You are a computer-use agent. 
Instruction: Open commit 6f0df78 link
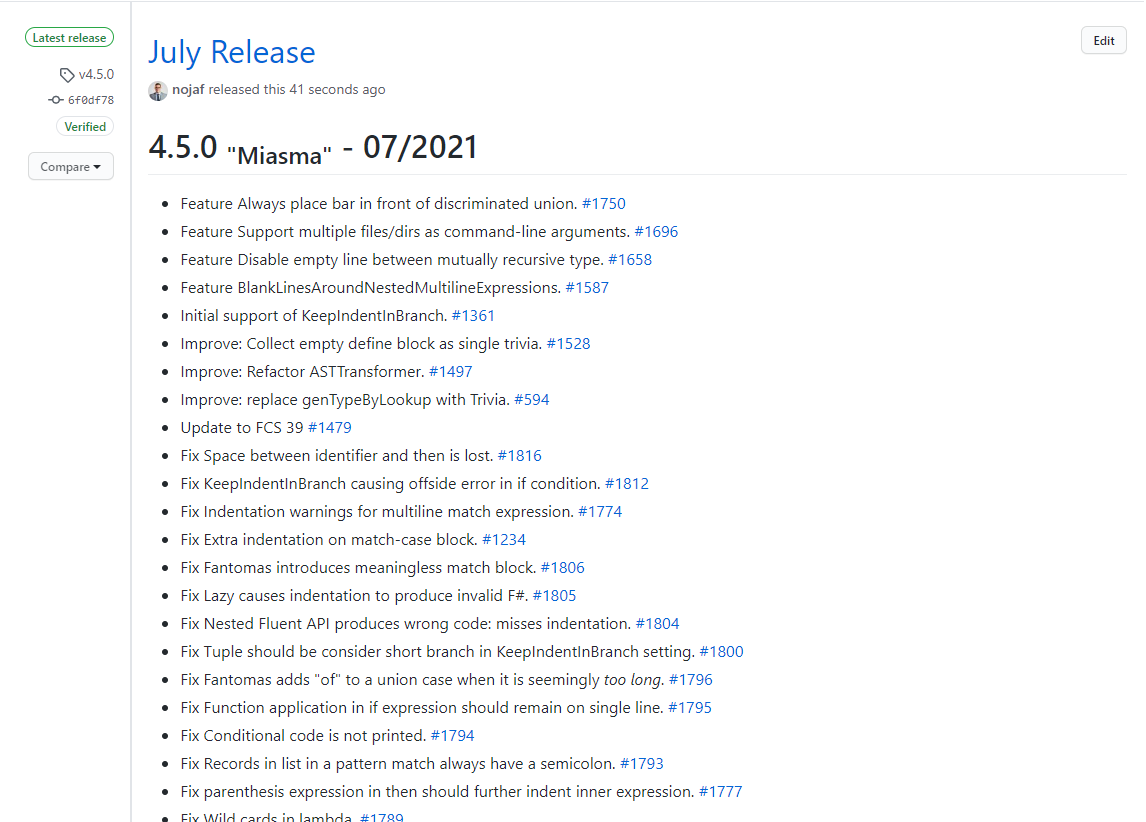[x=91, y=100]
